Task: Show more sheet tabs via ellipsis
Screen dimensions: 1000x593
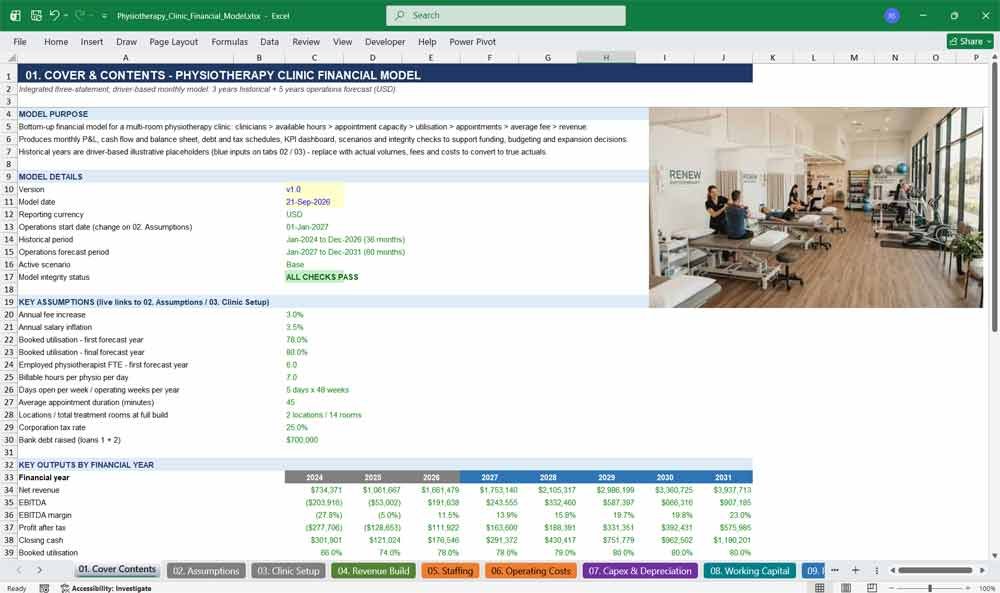Action: click(834, 571)
